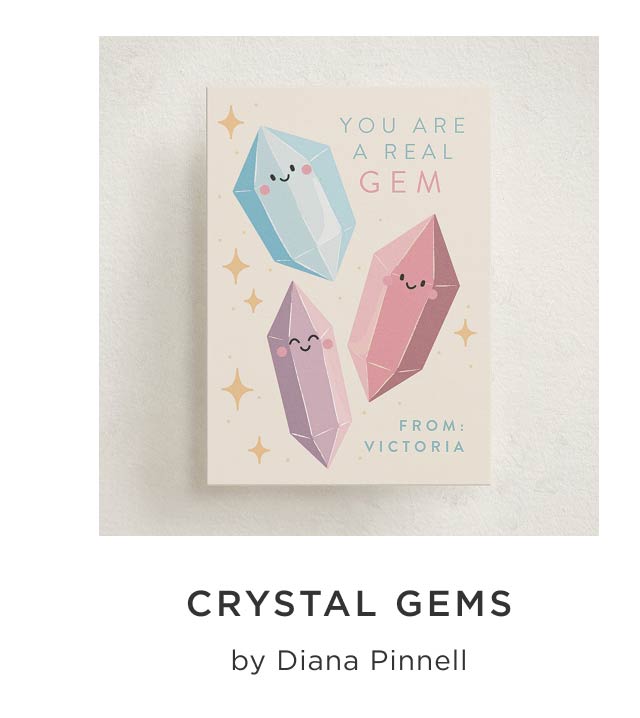The width and height of the screenshot is (640, 718).
Task: Click the blue crystal illustration
Action: (x=294, y=203)
